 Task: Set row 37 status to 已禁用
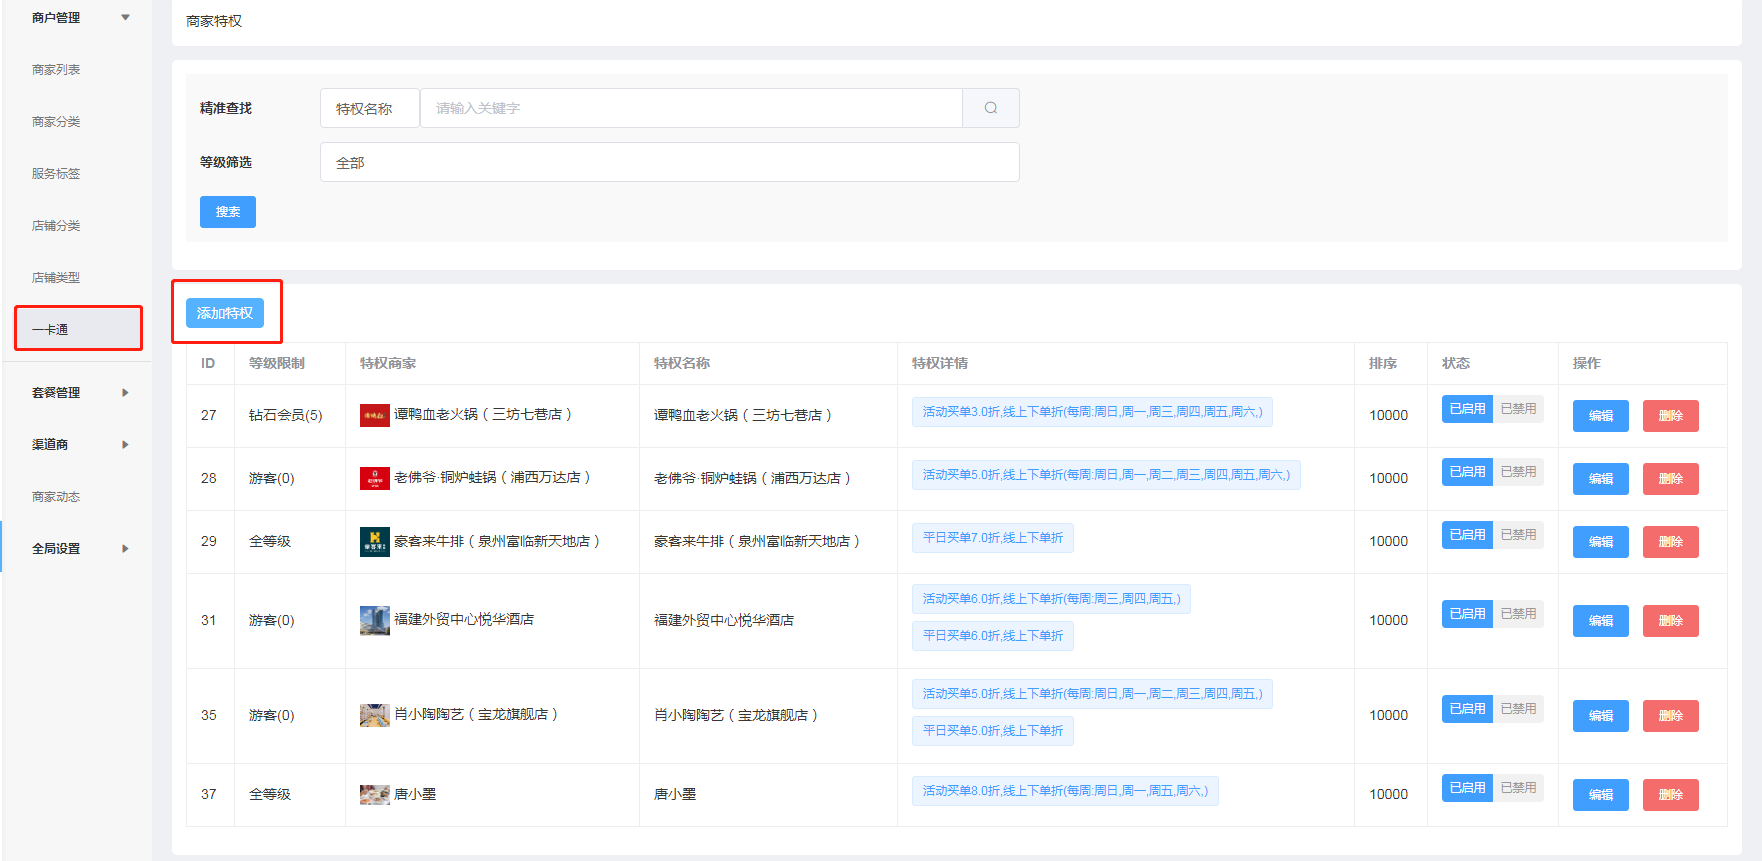click(x=1518, y=788)
